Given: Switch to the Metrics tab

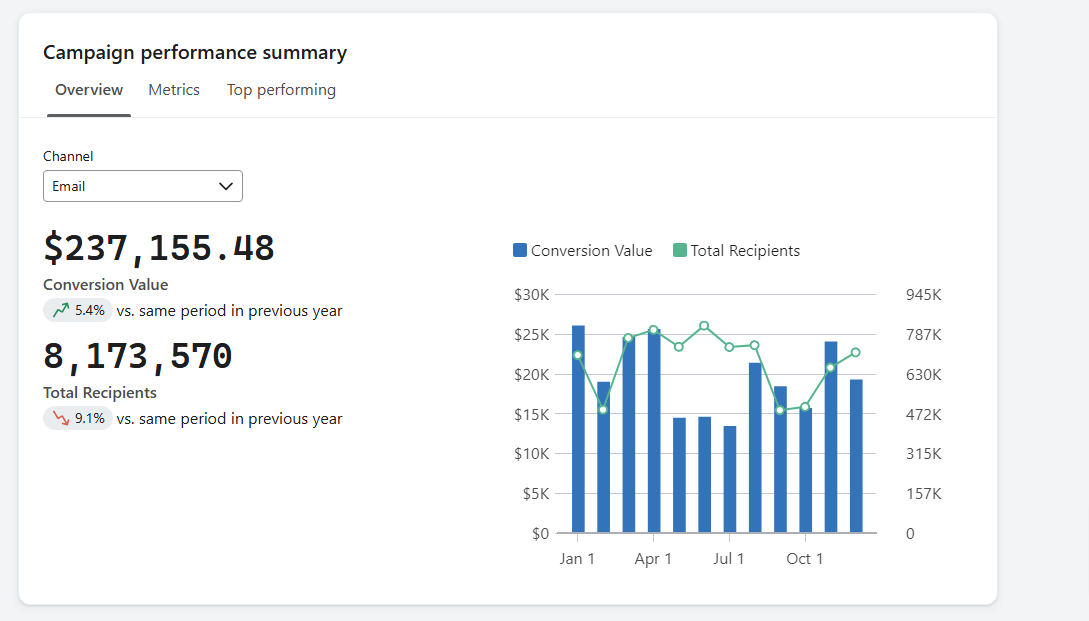Looking at the screenshot, I should [x=173, y=89].
